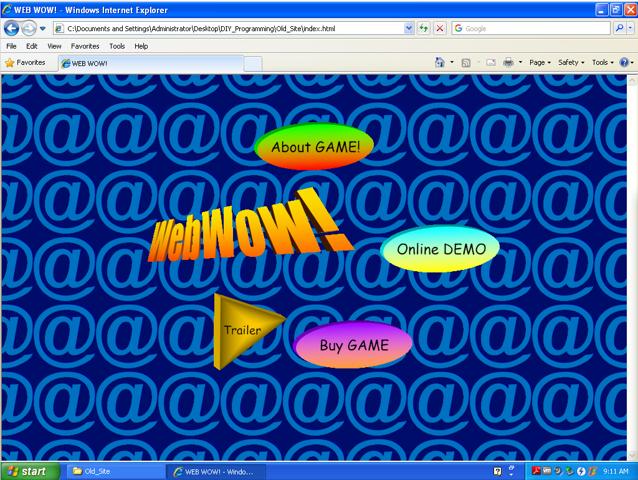
Task: Open the Safety command bar menu
Action: [571, 62]
